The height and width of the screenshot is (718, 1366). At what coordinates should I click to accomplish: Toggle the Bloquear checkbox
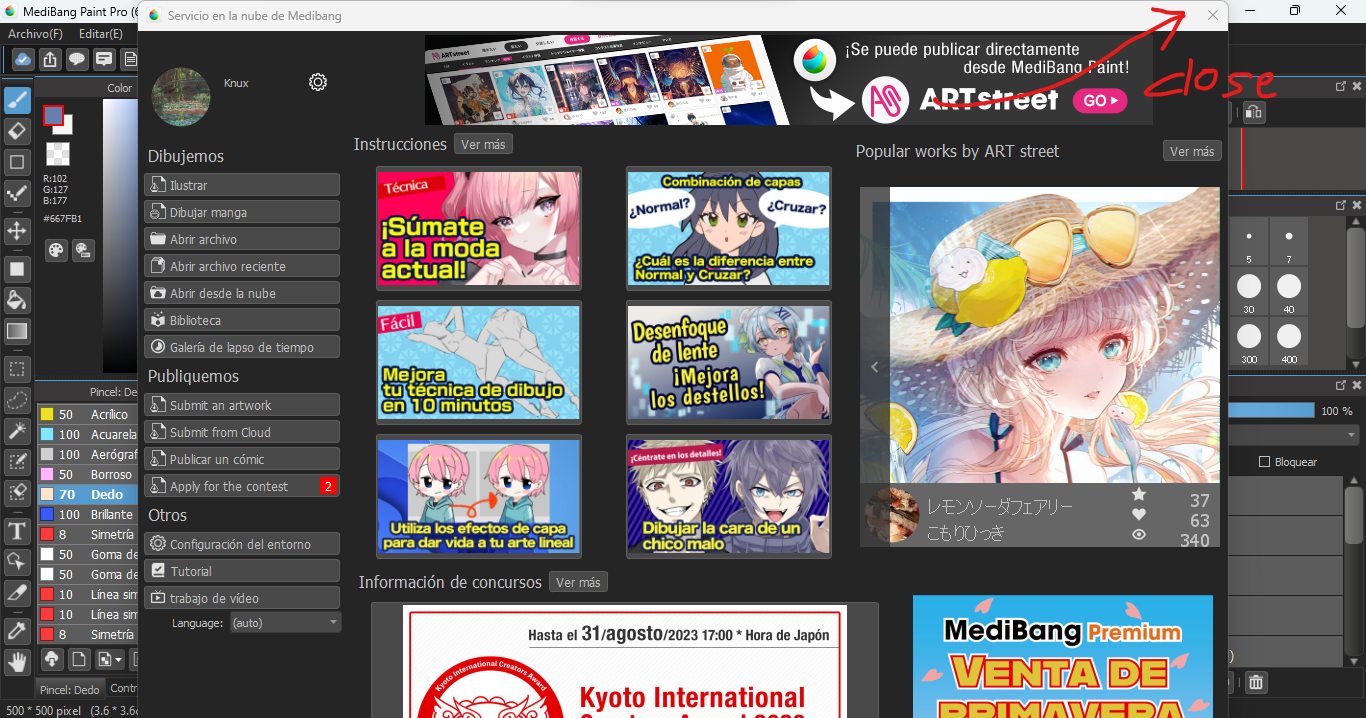1264,462
